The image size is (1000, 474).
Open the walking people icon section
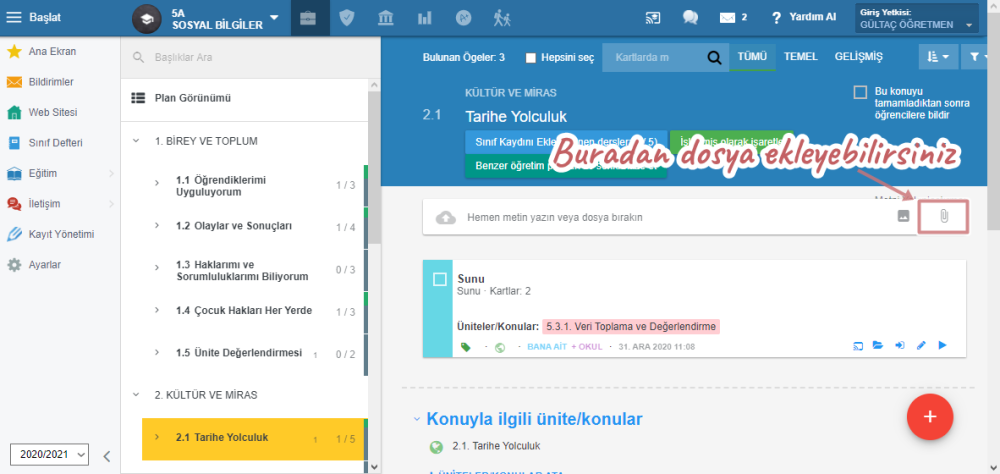[x=502, y=19]
